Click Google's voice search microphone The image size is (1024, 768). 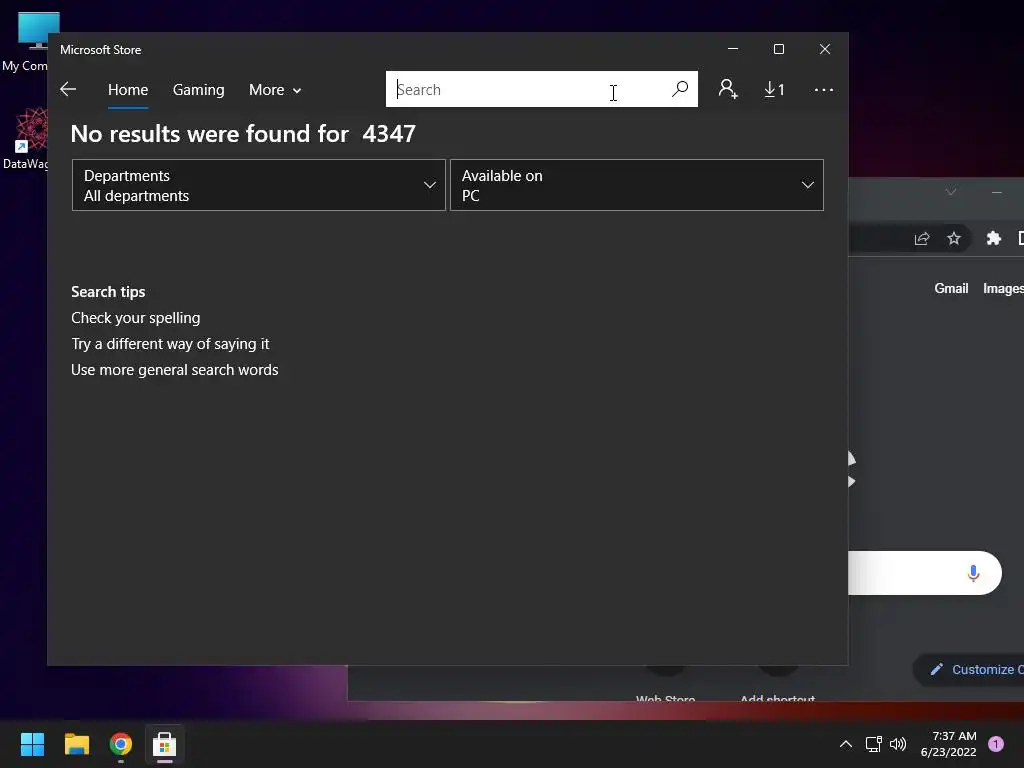click(973, 573)
